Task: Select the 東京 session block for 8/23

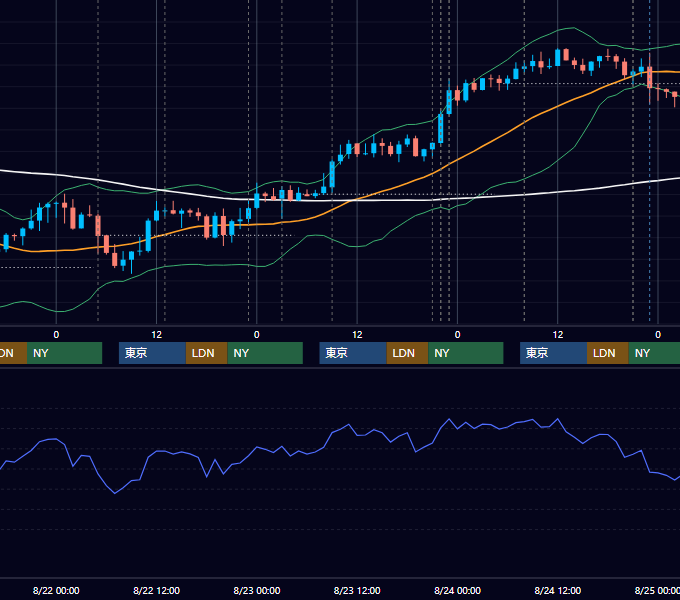Action: point(353,353)
